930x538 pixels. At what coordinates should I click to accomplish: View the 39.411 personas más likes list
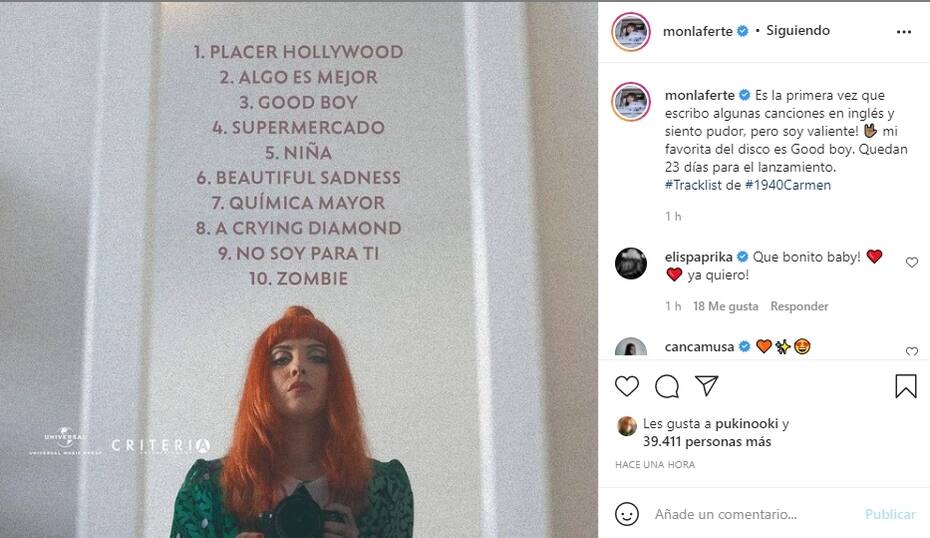(x=707, y=441)
